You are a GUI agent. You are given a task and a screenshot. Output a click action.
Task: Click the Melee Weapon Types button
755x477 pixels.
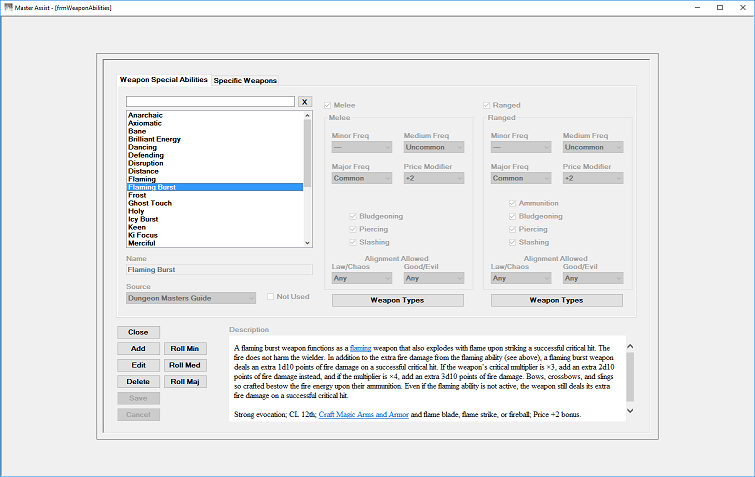pos(398,300)
